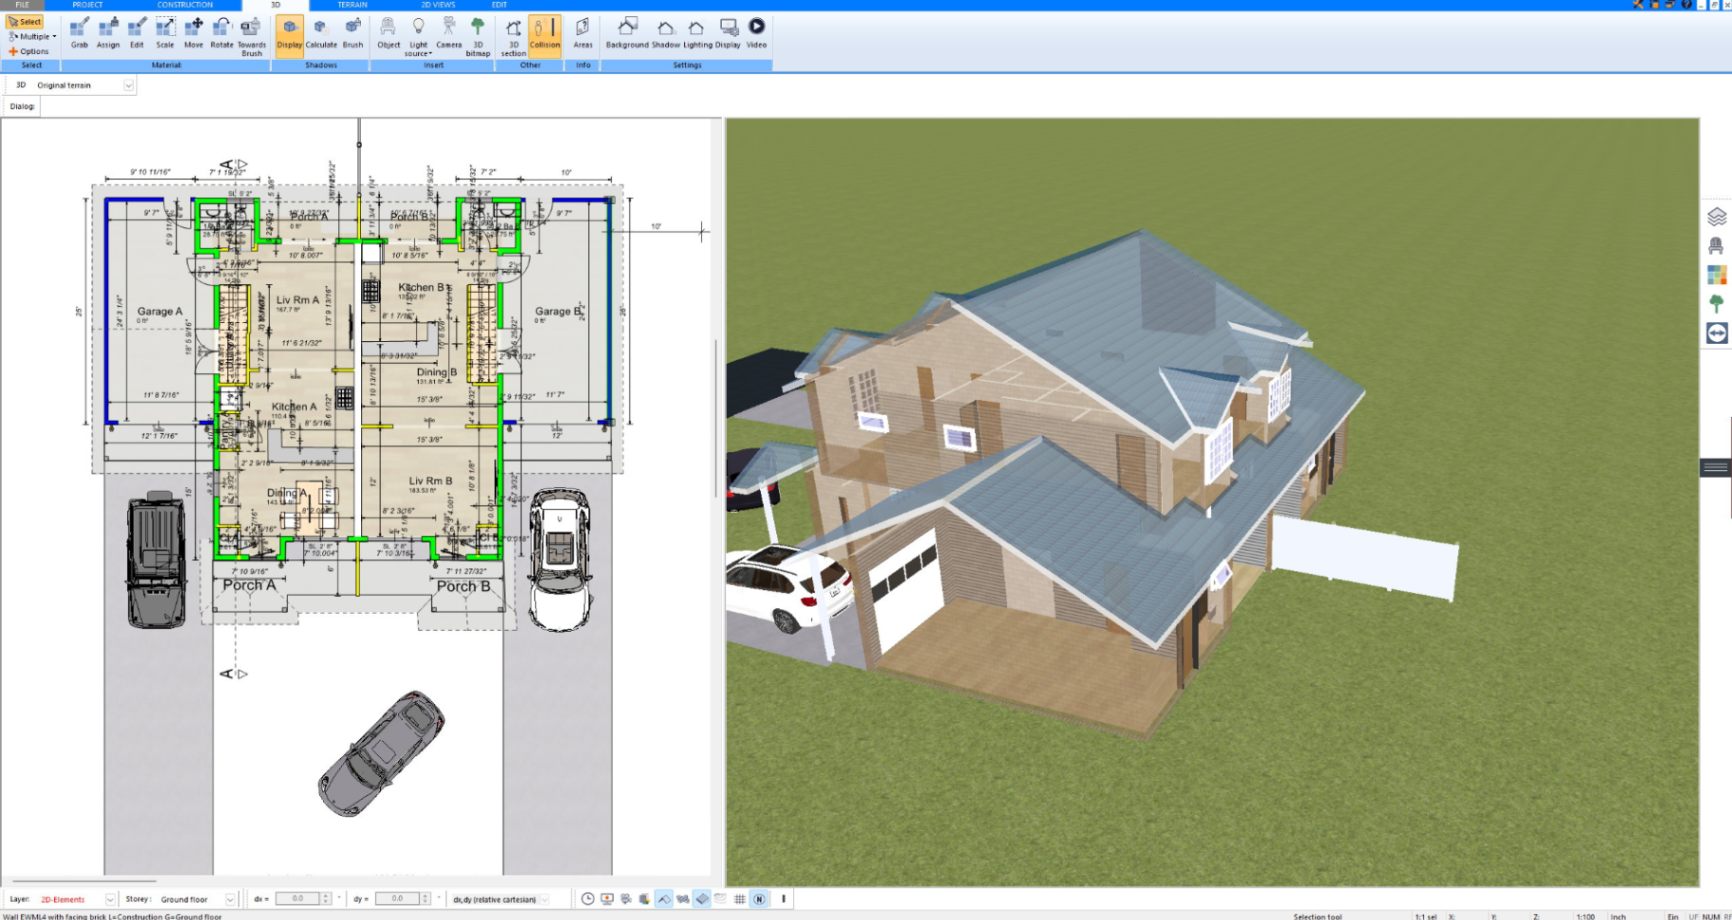Screen dimensions: 1732x920
Task: Pick the Move material tool
Action: click(x=194, y=33)
